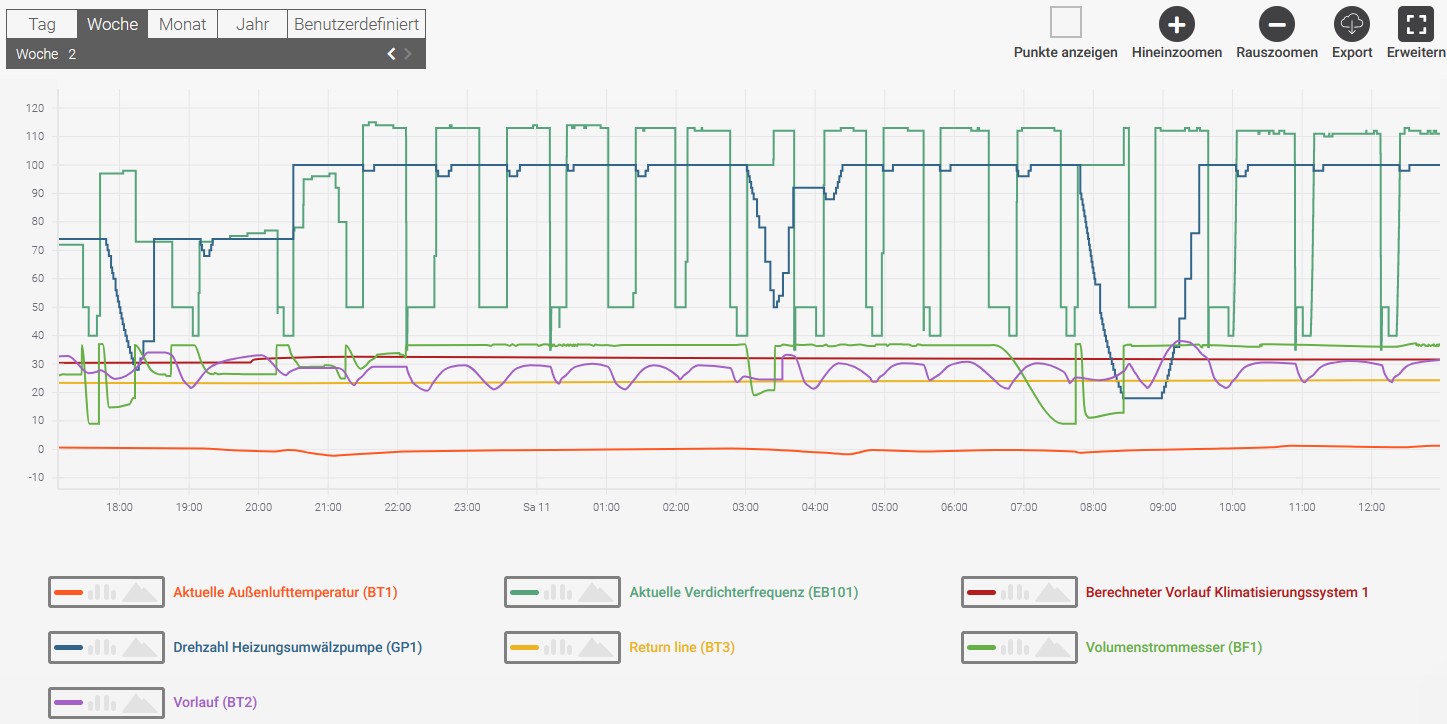Click the 120 value on the y-axis
1447x724 pixels.
pyautogui.click(x=35, y=108)
